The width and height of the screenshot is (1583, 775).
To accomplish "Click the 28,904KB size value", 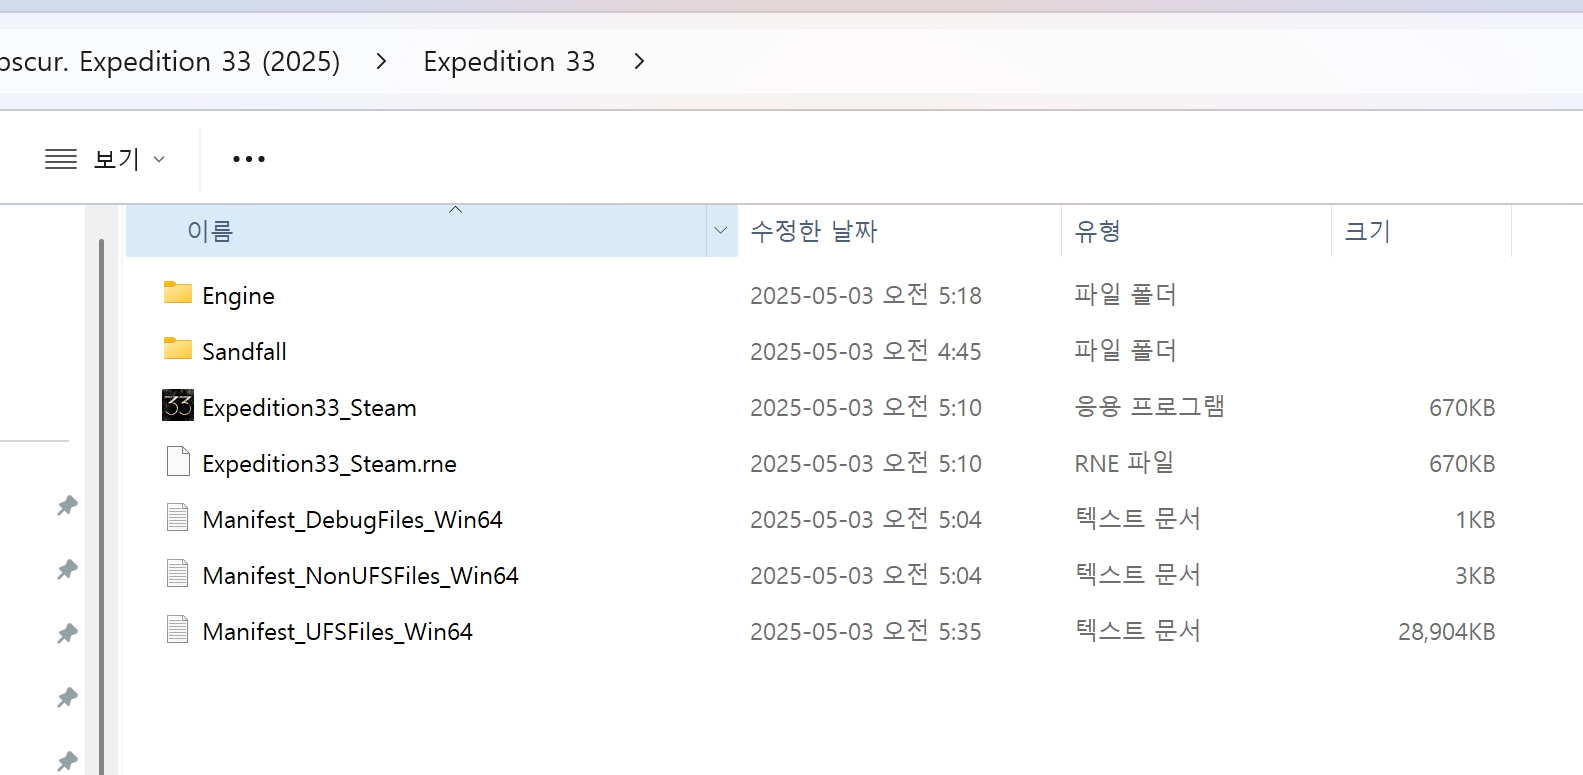I will [1446, 632].
